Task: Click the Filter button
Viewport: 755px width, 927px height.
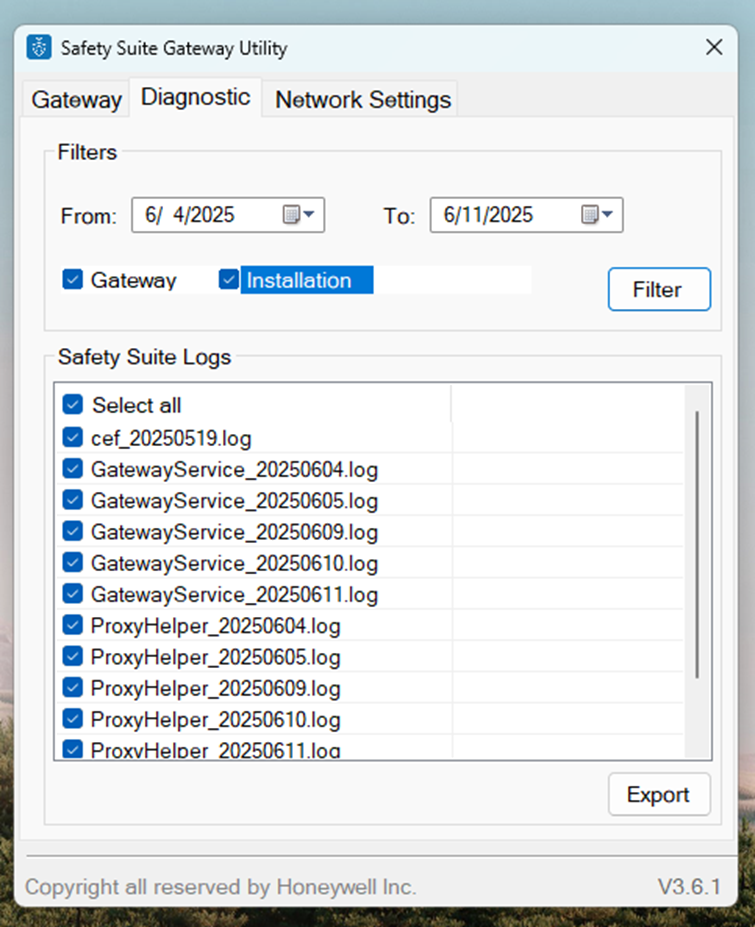Action: pos(659,289)
